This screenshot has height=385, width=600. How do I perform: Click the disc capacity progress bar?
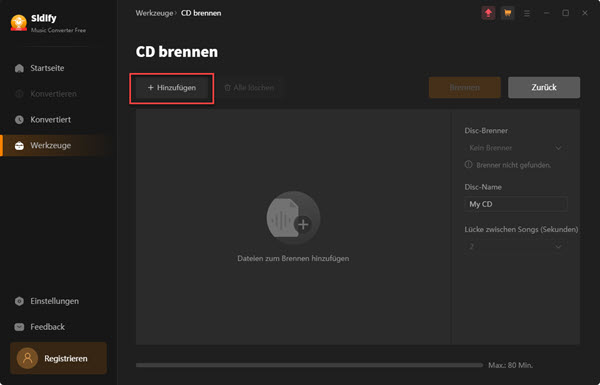(x=309, y=365)
